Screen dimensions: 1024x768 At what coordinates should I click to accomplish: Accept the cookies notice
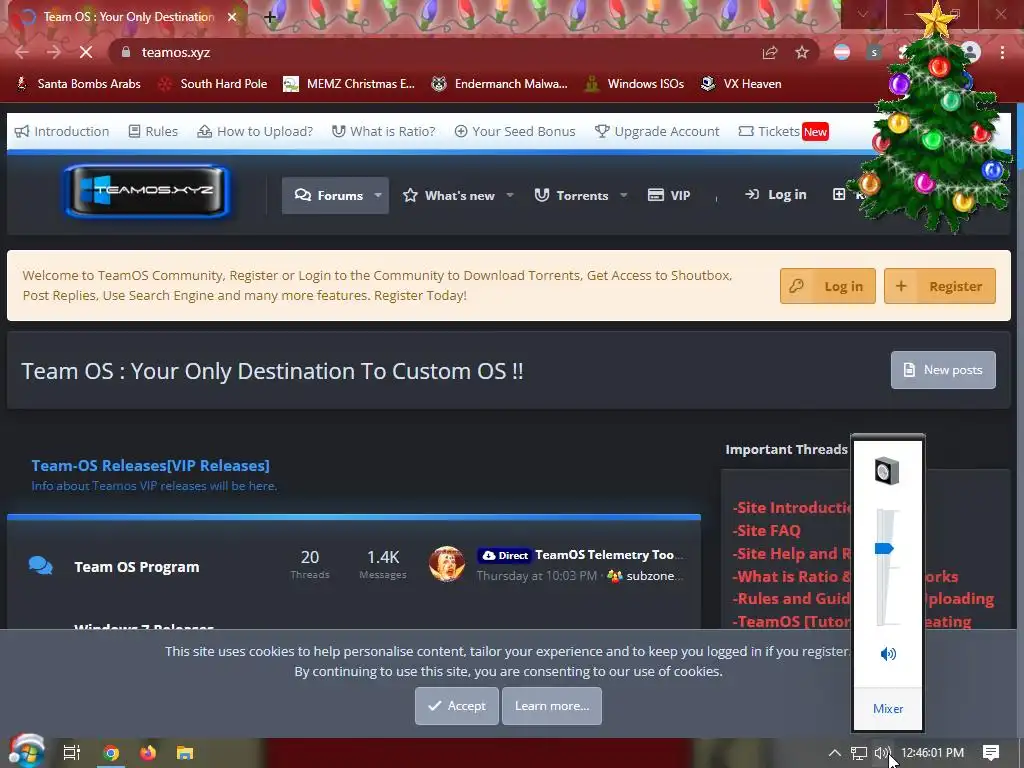pyautogui.click(x=456, y=706)
